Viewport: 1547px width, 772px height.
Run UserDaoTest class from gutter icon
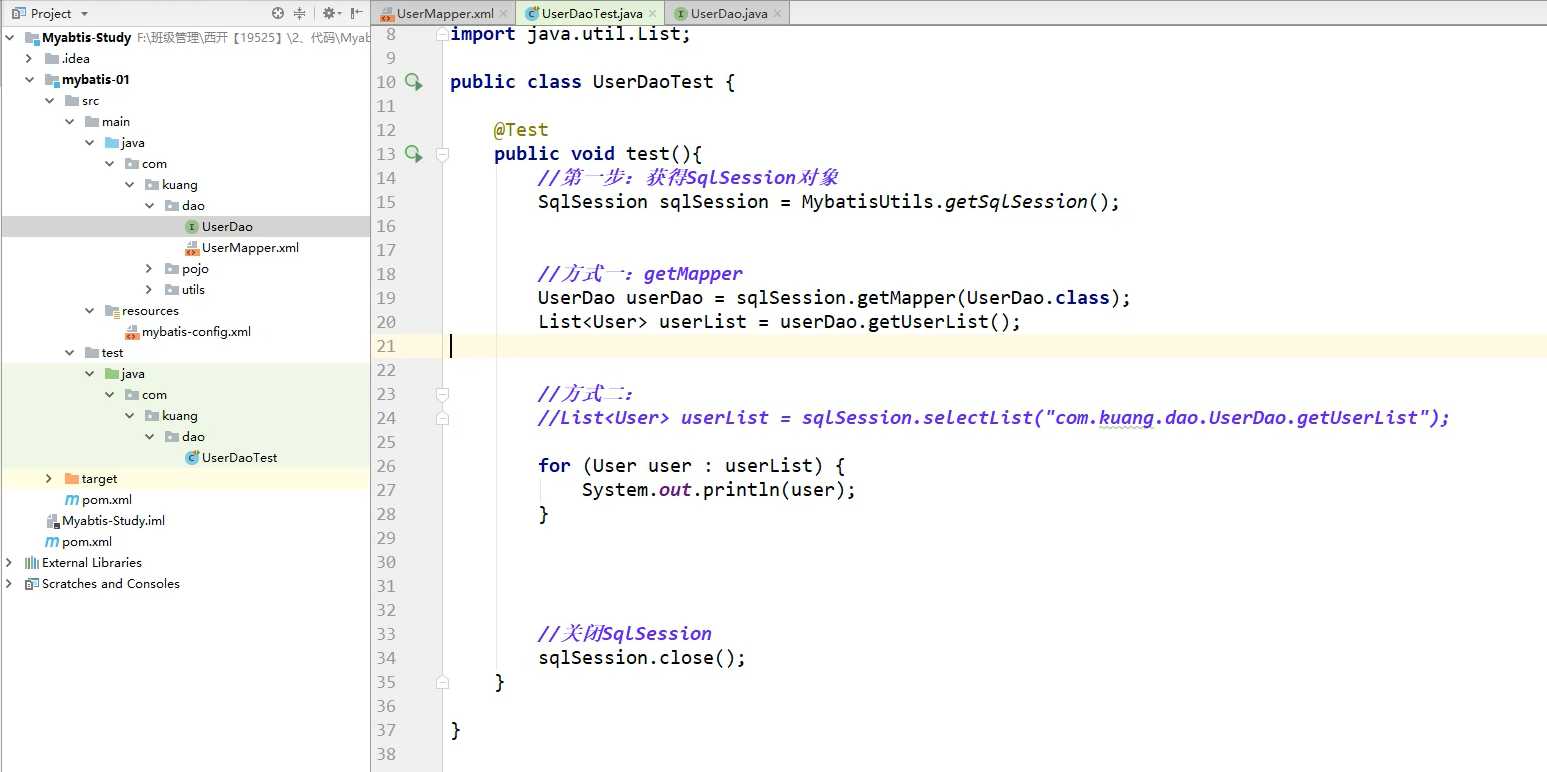coord(413,82)
